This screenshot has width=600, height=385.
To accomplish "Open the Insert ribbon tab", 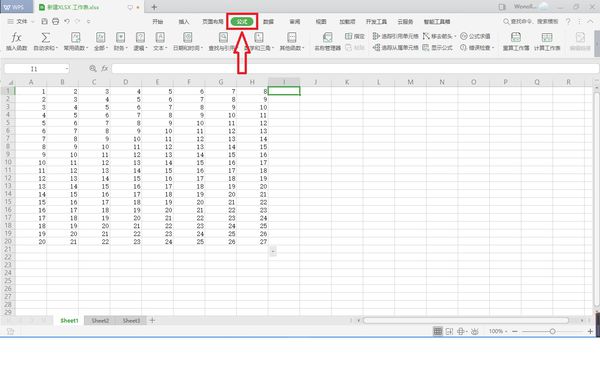I will (184, 22).
